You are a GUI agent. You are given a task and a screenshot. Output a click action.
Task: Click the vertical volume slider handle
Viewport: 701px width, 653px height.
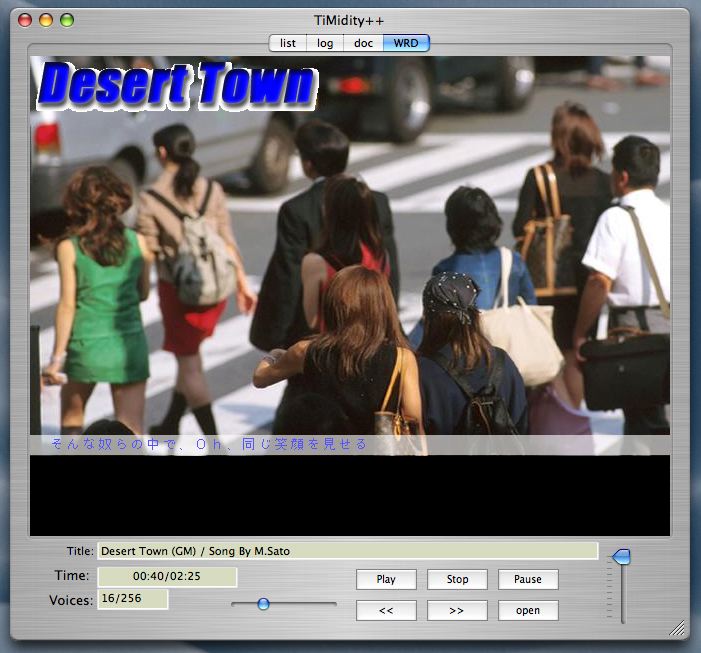[x=621, y=556]
